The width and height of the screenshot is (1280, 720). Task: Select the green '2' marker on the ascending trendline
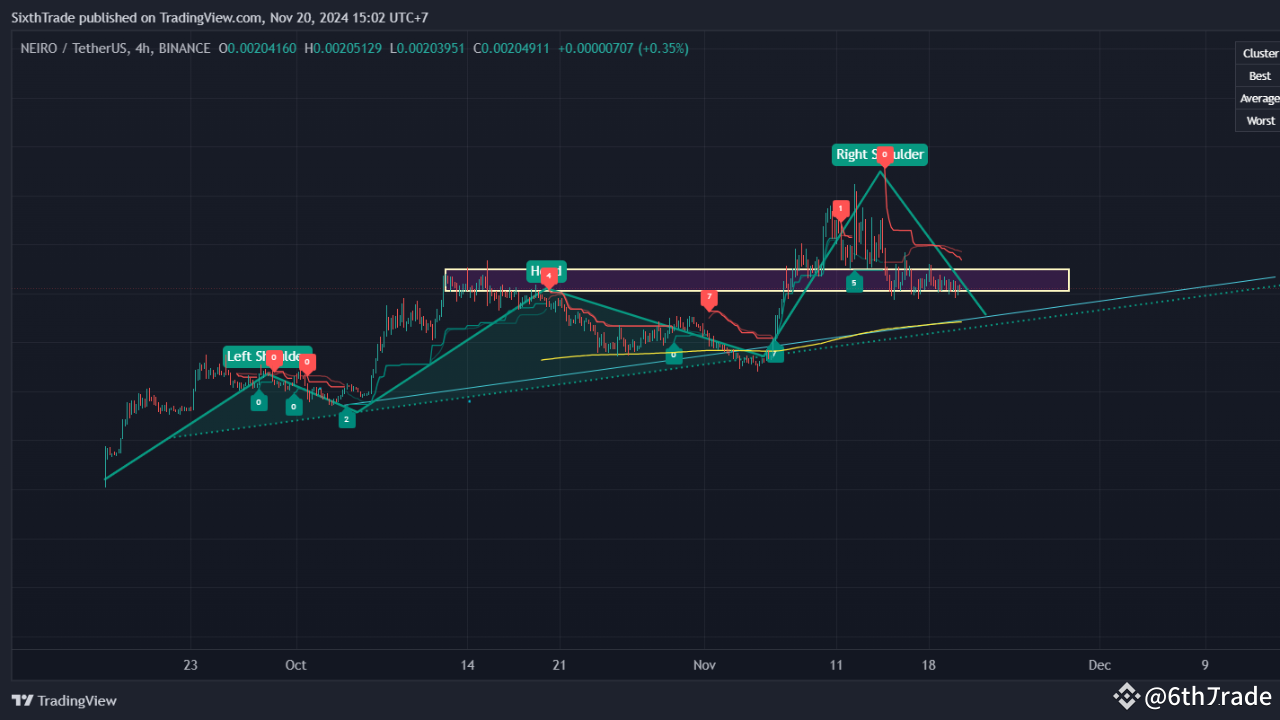pyautogui.click(x=347, y=418)
